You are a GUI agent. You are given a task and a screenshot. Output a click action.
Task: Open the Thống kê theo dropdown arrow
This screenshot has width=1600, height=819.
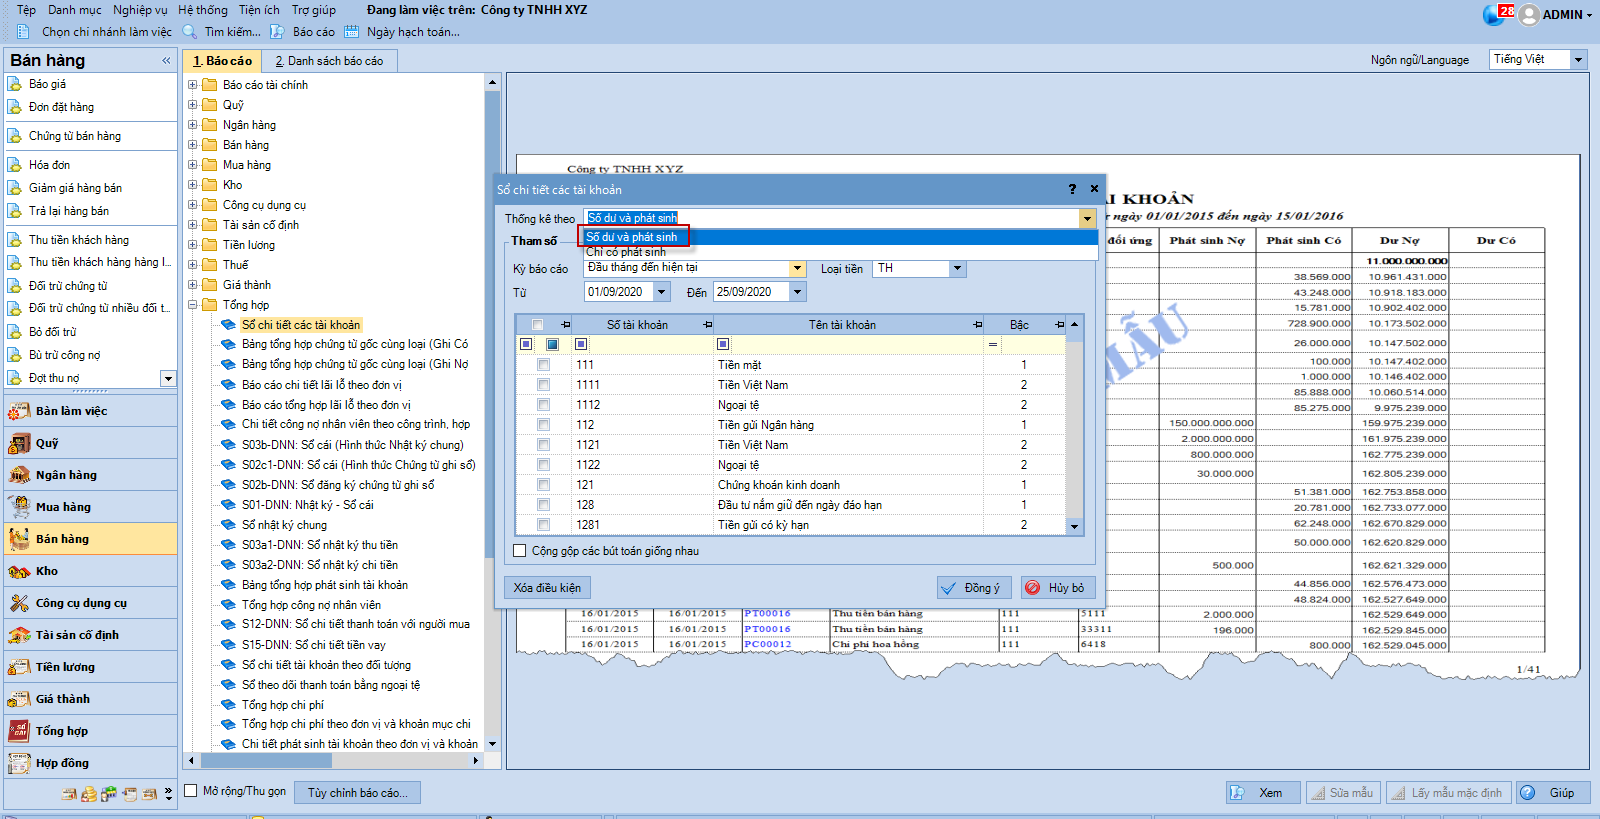tap(1087, 218)
